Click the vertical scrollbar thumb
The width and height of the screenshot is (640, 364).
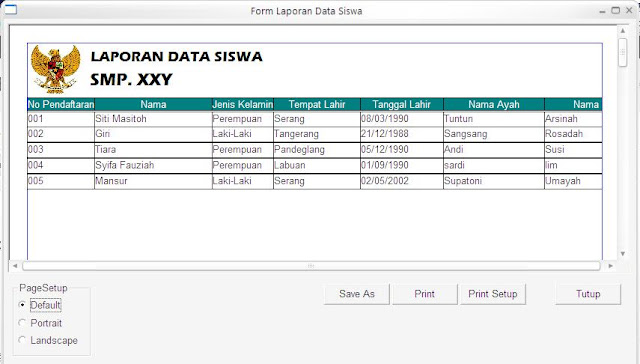click(622, 52)
